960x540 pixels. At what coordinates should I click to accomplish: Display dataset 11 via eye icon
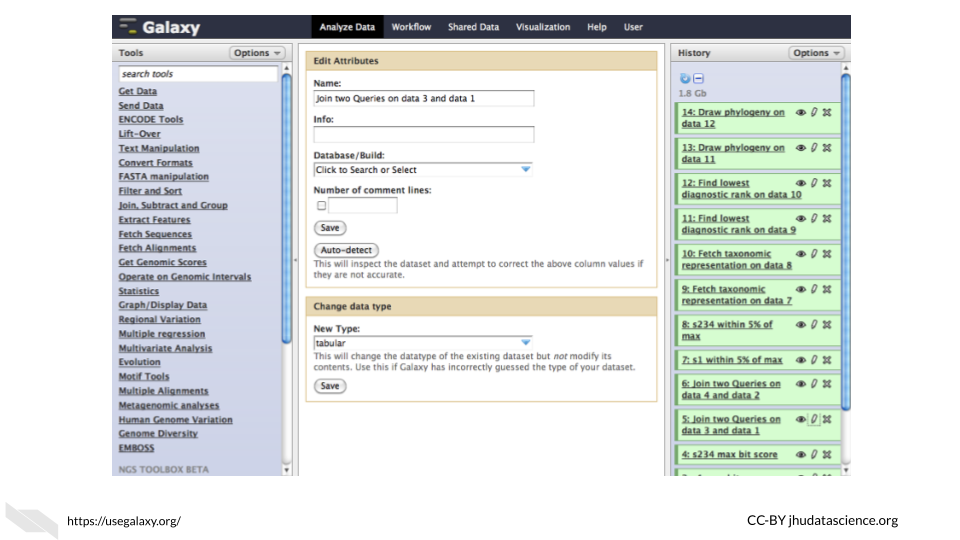click(x=800, y=219)
